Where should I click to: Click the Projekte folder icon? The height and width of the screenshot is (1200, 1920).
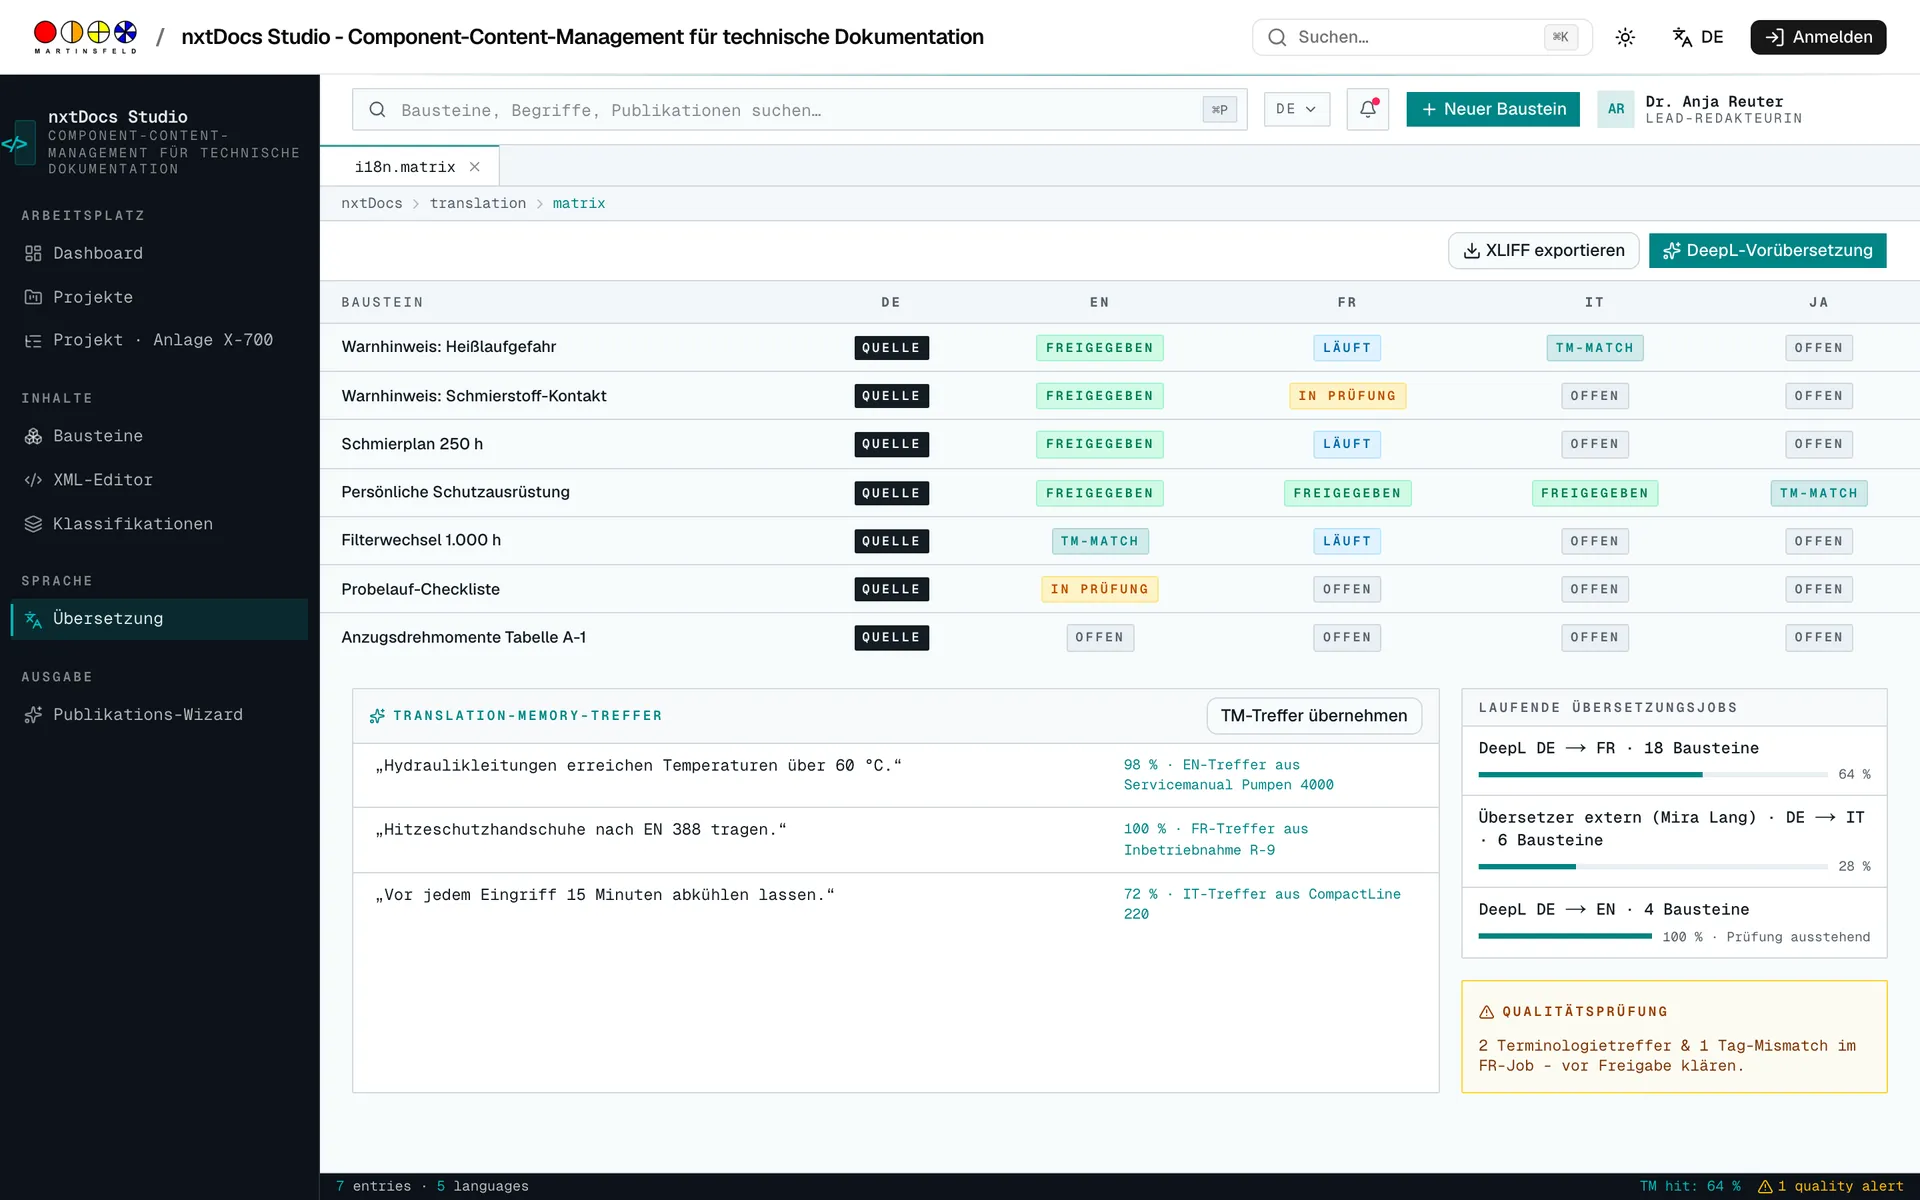[33, 297]
